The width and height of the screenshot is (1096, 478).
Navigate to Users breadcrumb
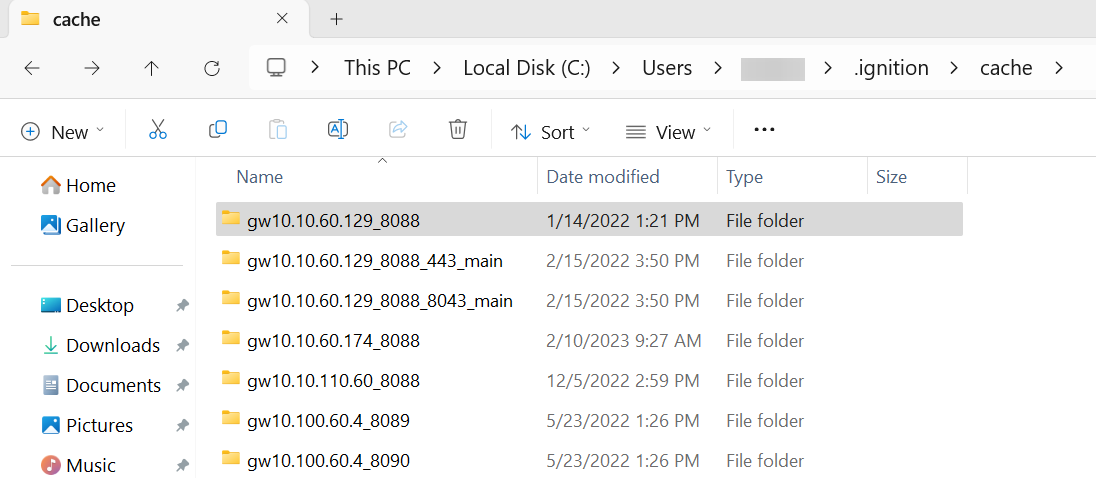[x=667, y=68]
